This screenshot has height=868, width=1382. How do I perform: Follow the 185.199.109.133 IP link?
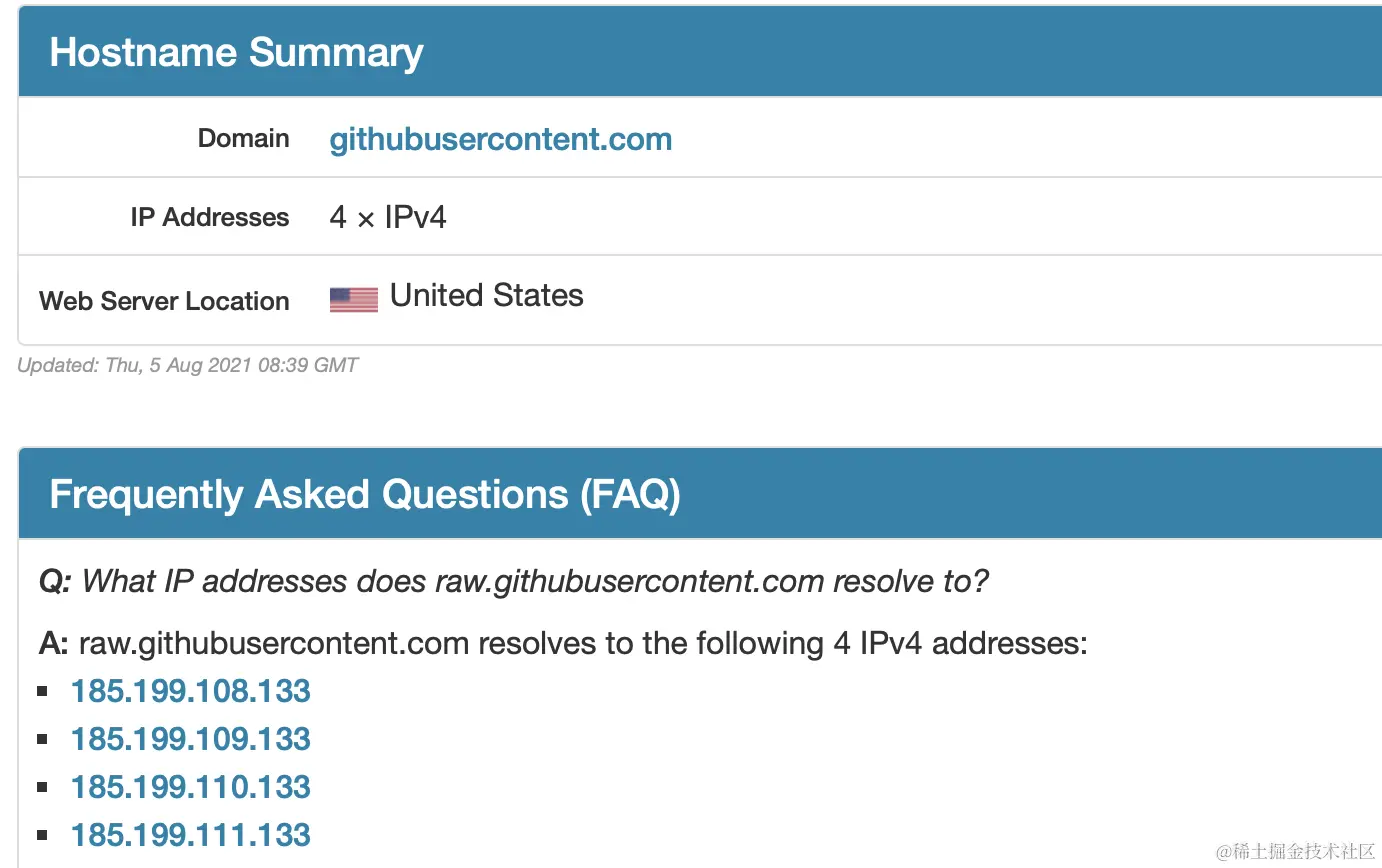point(190,739)
